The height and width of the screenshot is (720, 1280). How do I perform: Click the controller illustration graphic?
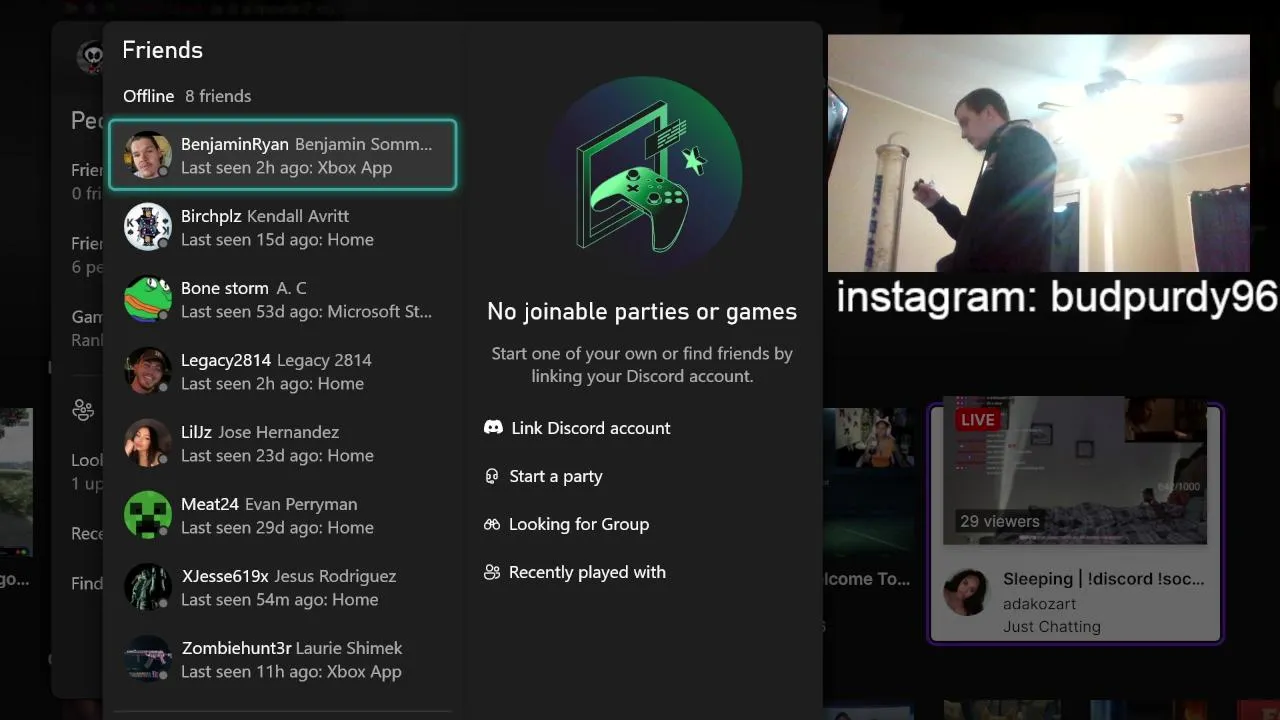click(x=645, y=175)
